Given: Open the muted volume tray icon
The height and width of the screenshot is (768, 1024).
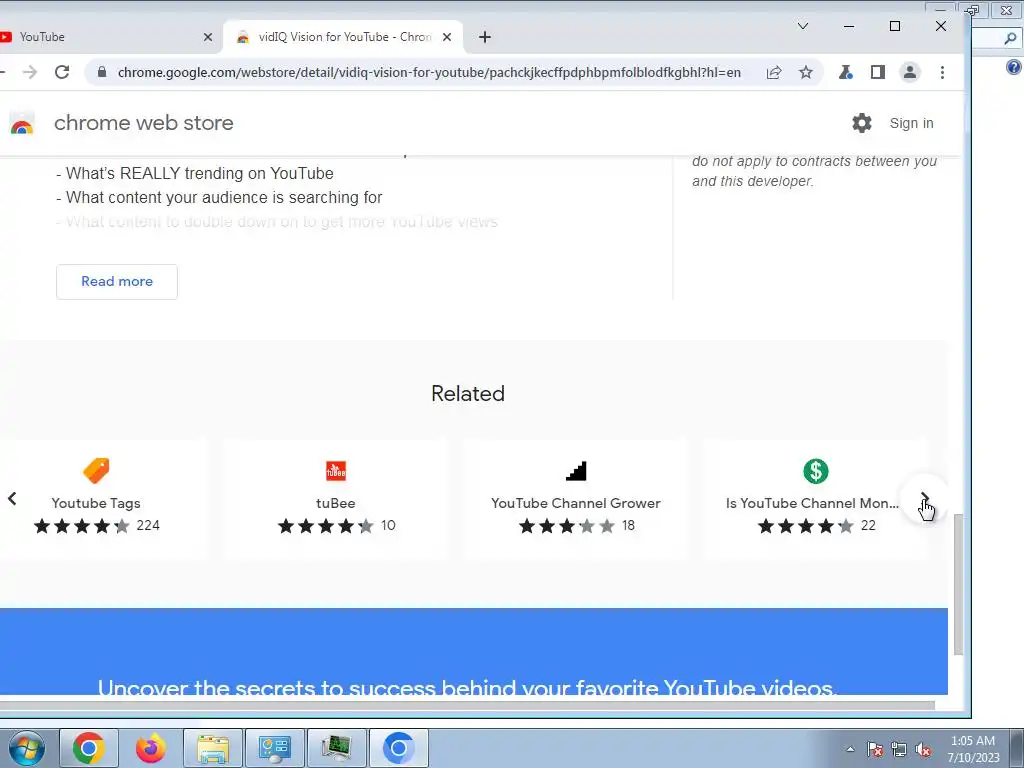Looking at the screenshot, I should click(x=923, y=749).
